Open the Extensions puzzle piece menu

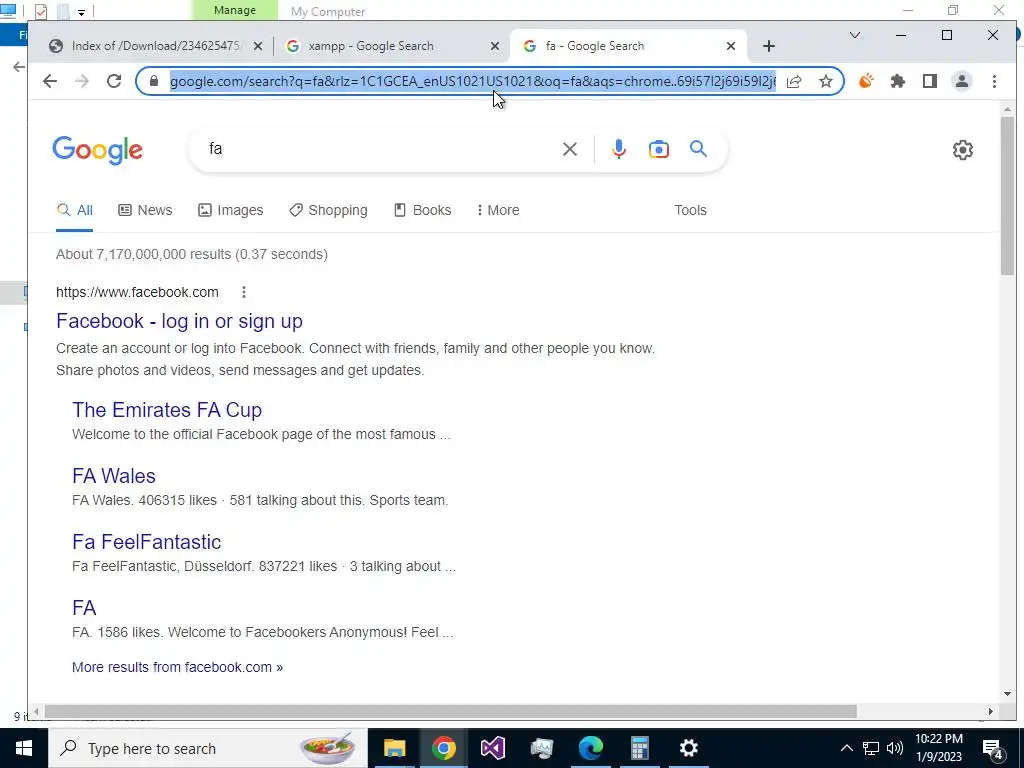(x=898, y=81)
